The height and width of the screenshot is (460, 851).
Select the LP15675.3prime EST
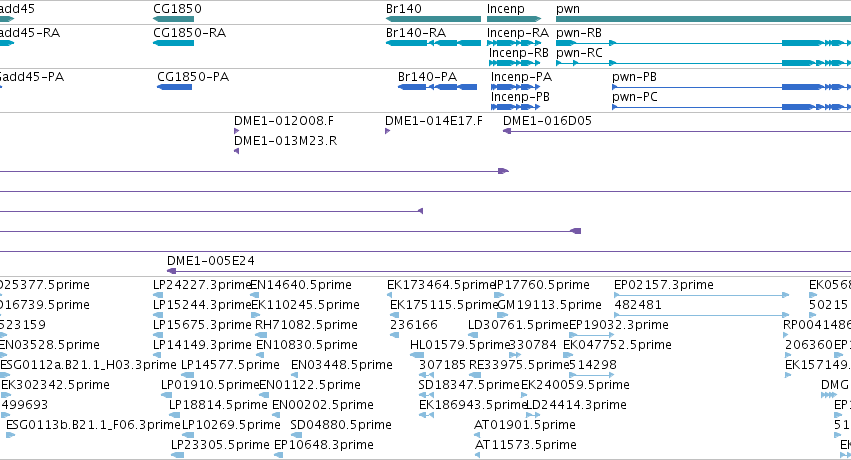coord(158,335)
